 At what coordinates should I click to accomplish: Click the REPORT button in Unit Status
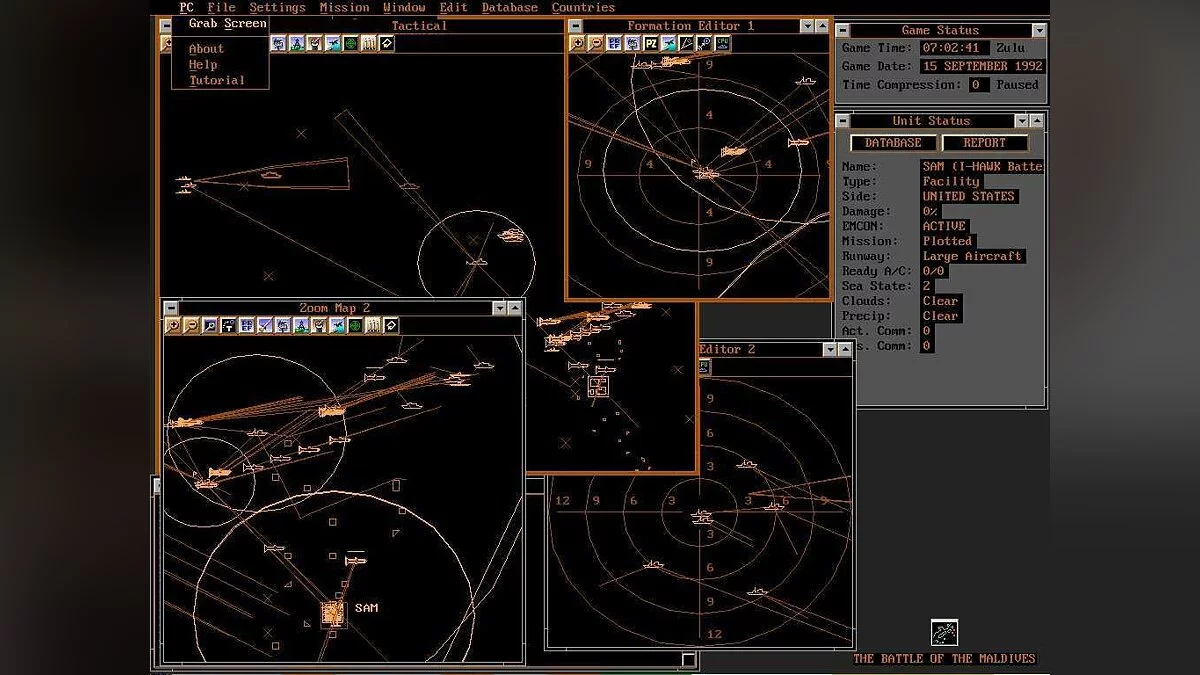[x=984, y=143]
